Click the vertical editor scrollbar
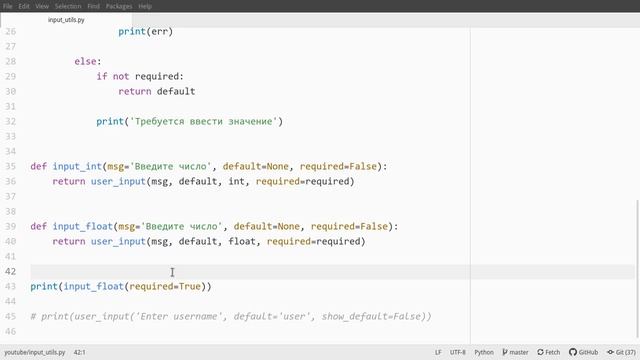 638,269
